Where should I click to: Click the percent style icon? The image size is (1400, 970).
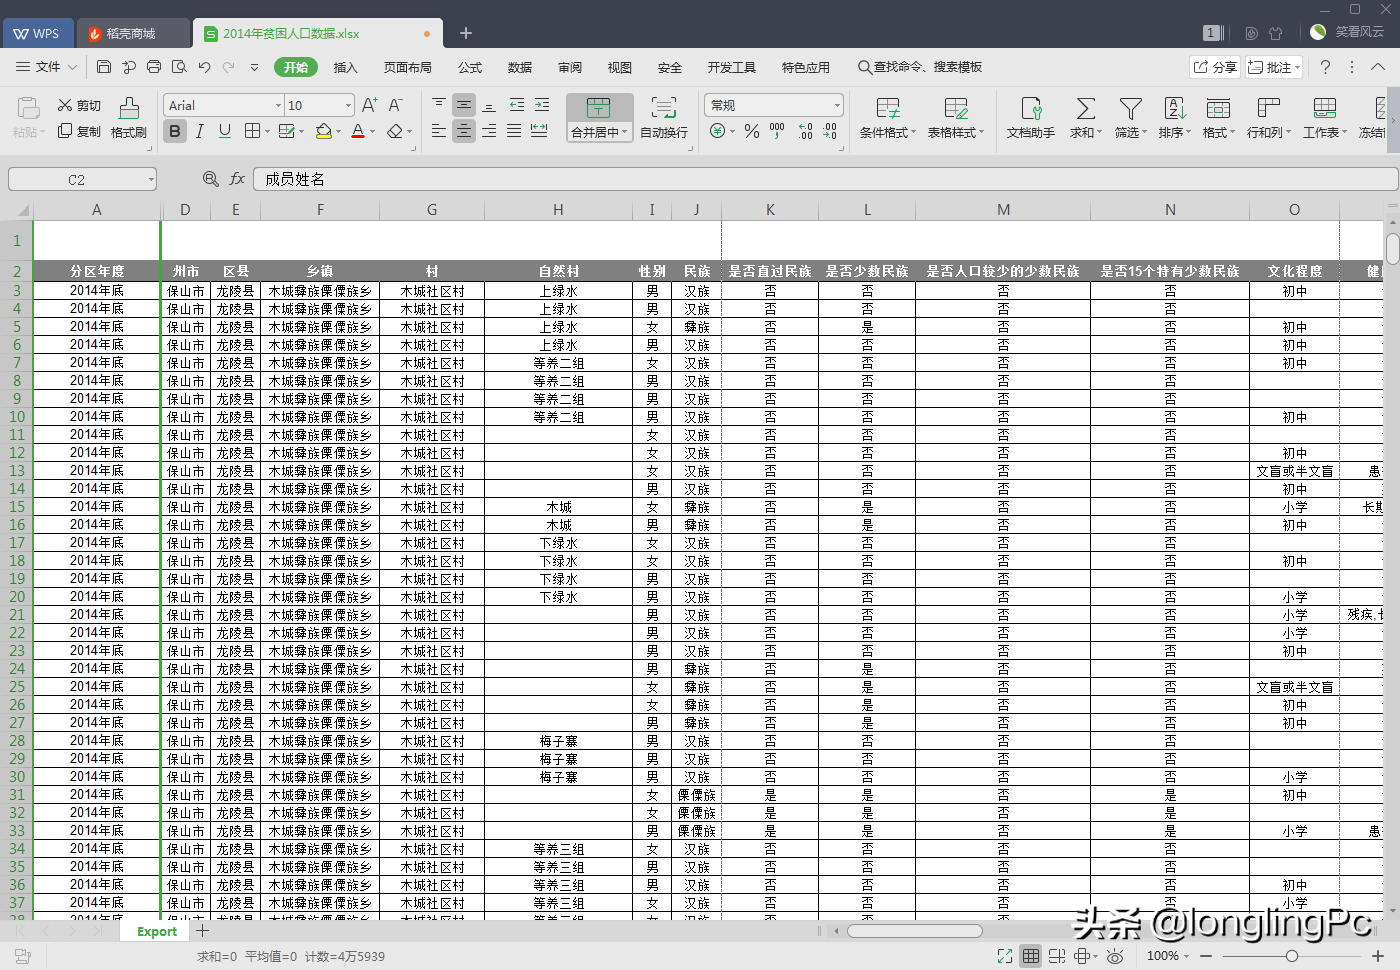pyautogui.click(x=752, y=131)
